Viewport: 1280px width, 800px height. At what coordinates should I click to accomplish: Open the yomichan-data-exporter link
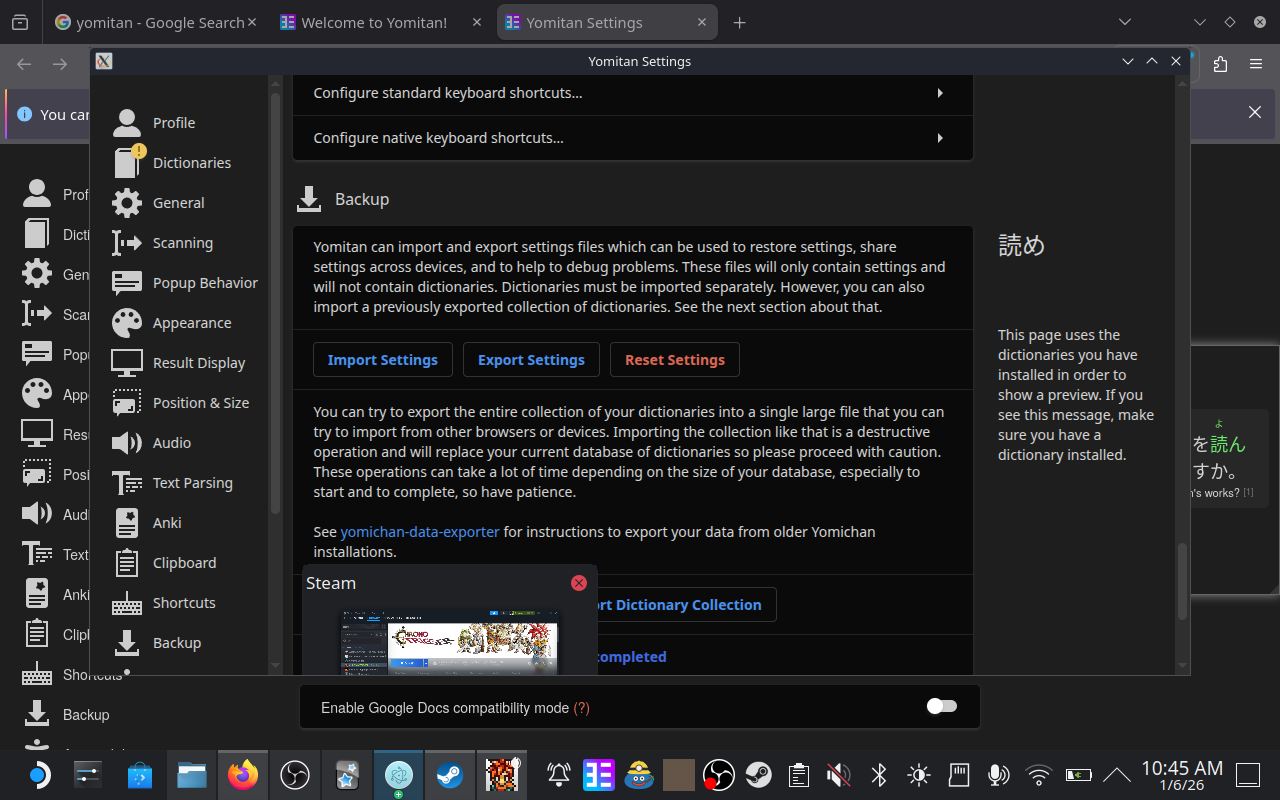click(420, 532)
